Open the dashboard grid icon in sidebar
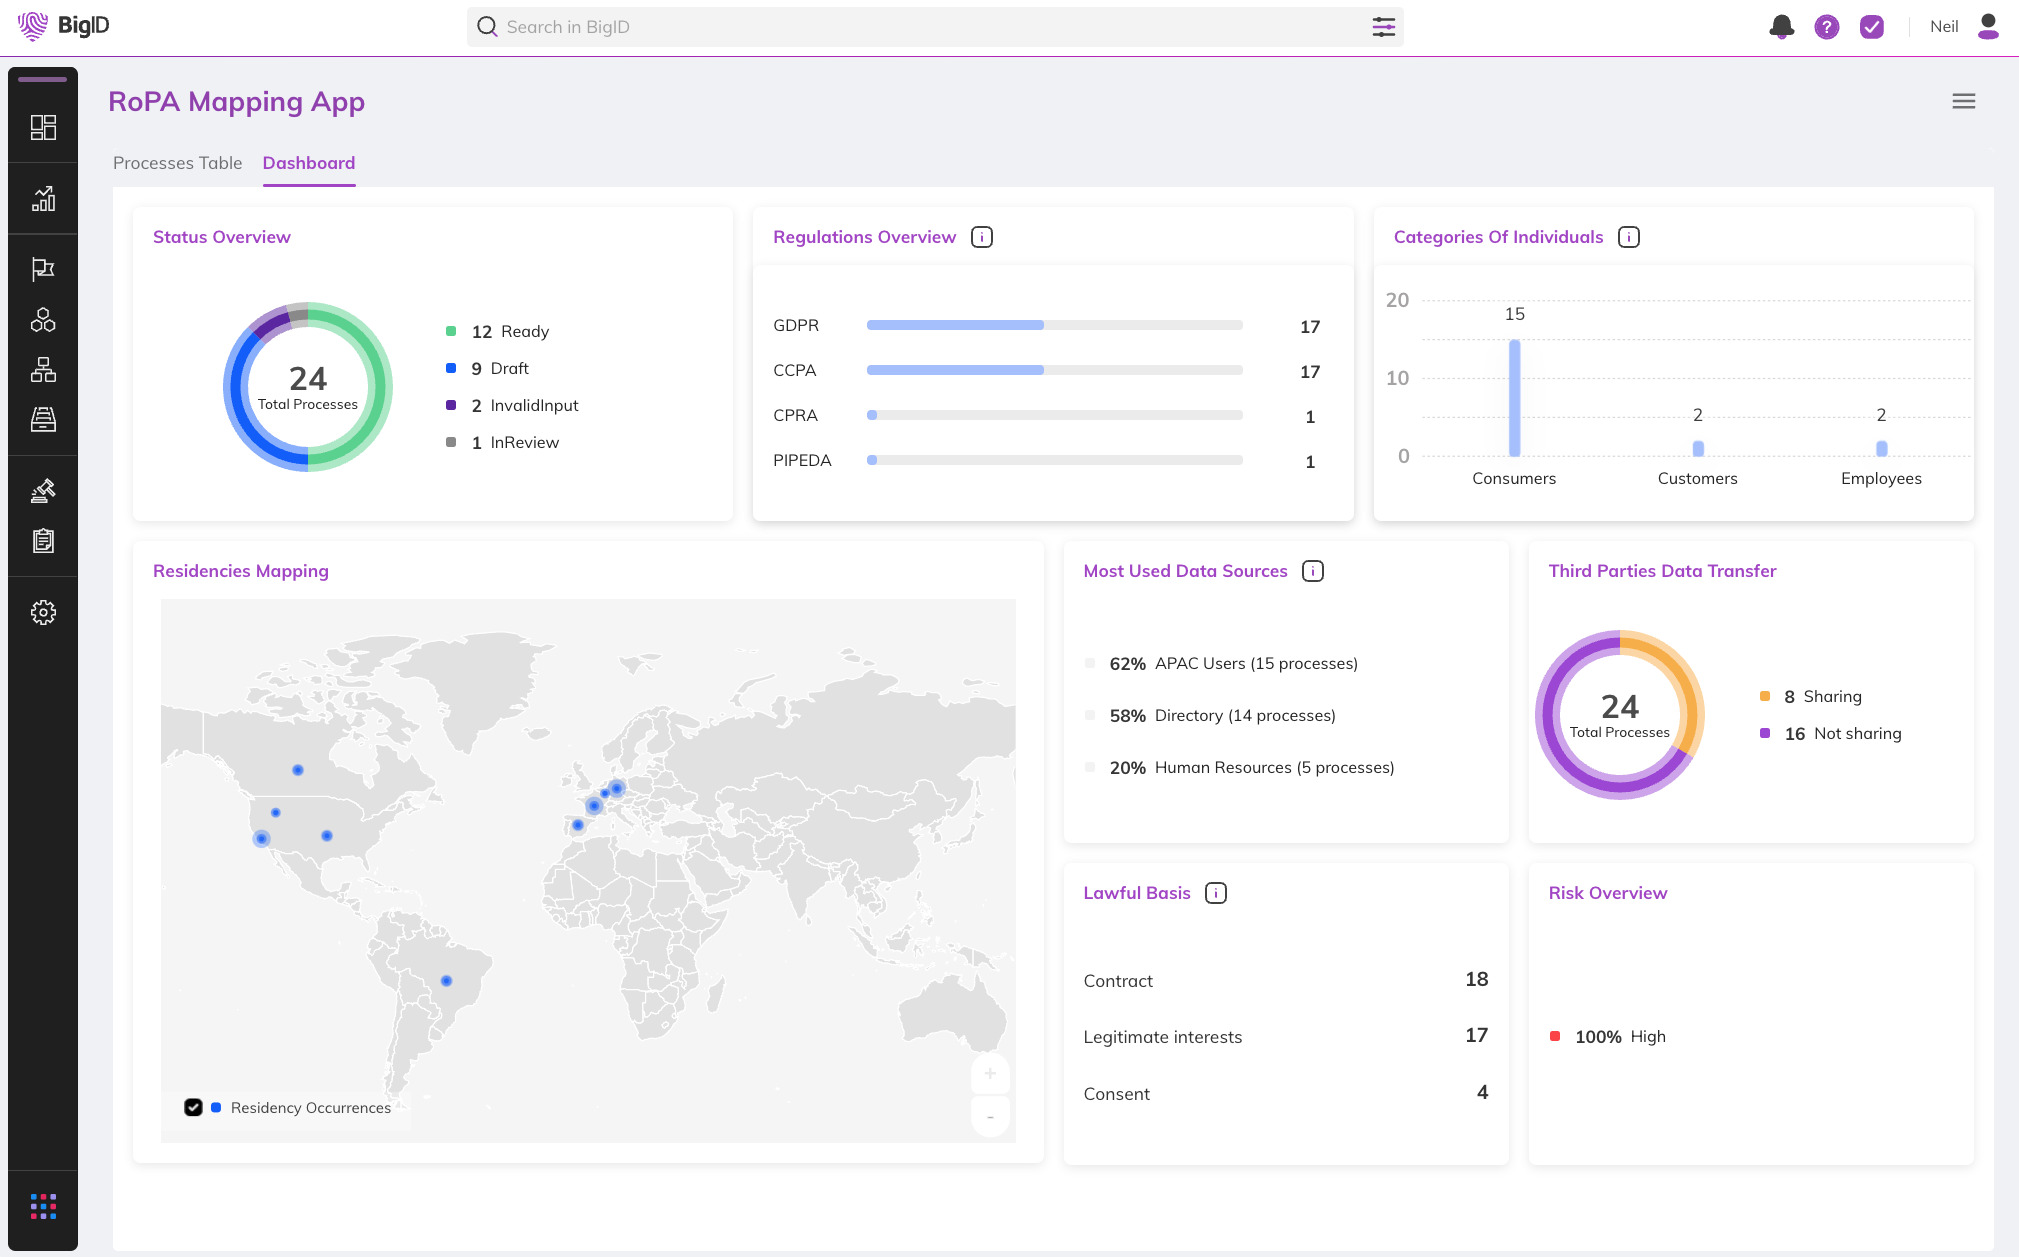This screenshot has height=1257, width=2019. tap(43, 127)
